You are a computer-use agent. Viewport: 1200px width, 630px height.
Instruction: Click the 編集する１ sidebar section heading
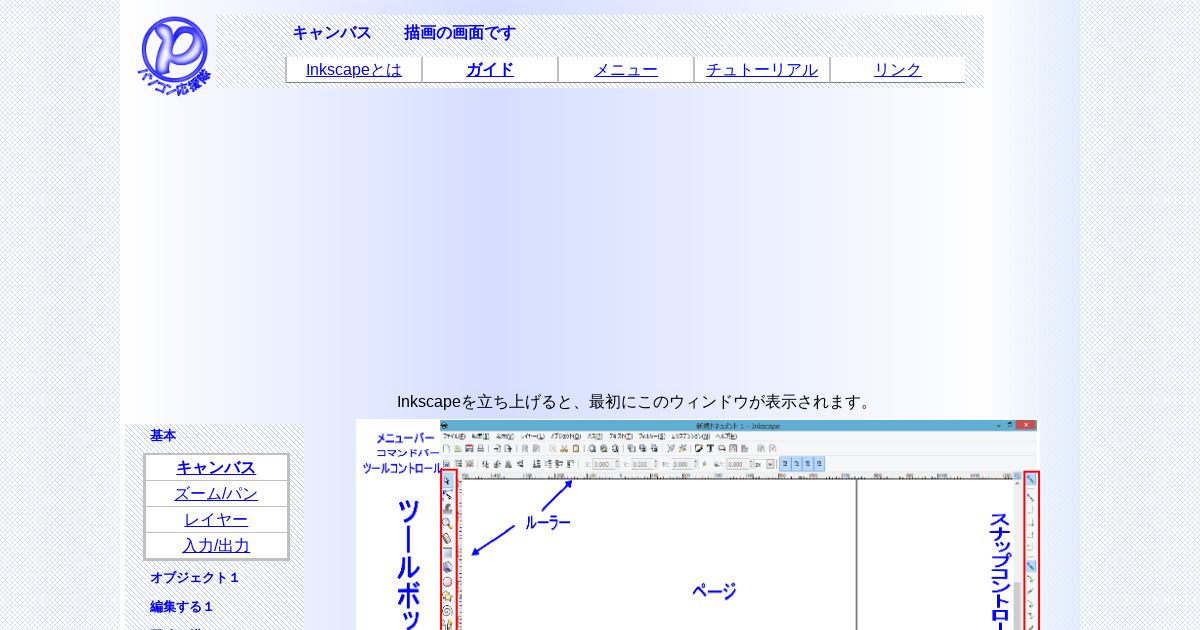[182, 607]
